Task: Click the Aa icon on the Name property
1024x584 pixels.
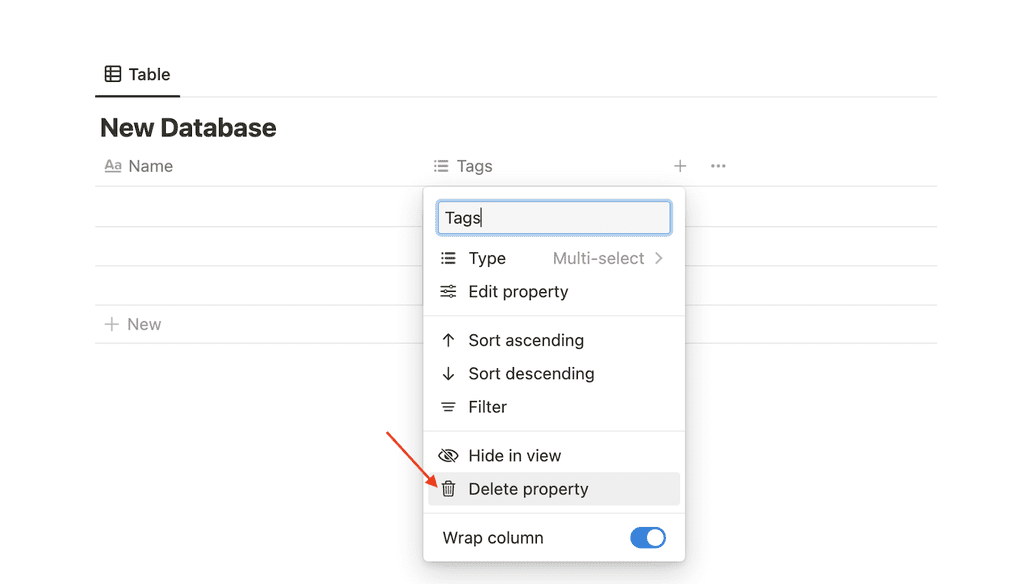Action: coord(113,166)
